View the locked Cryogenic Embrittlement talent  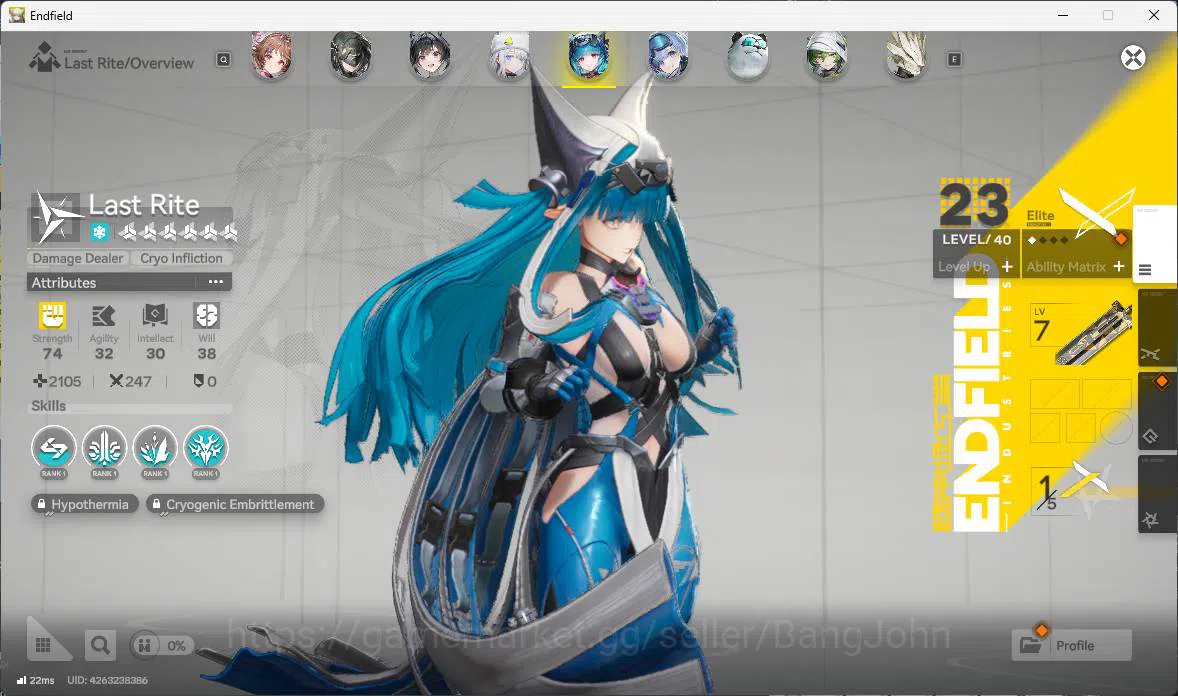[x=235, y=504]
